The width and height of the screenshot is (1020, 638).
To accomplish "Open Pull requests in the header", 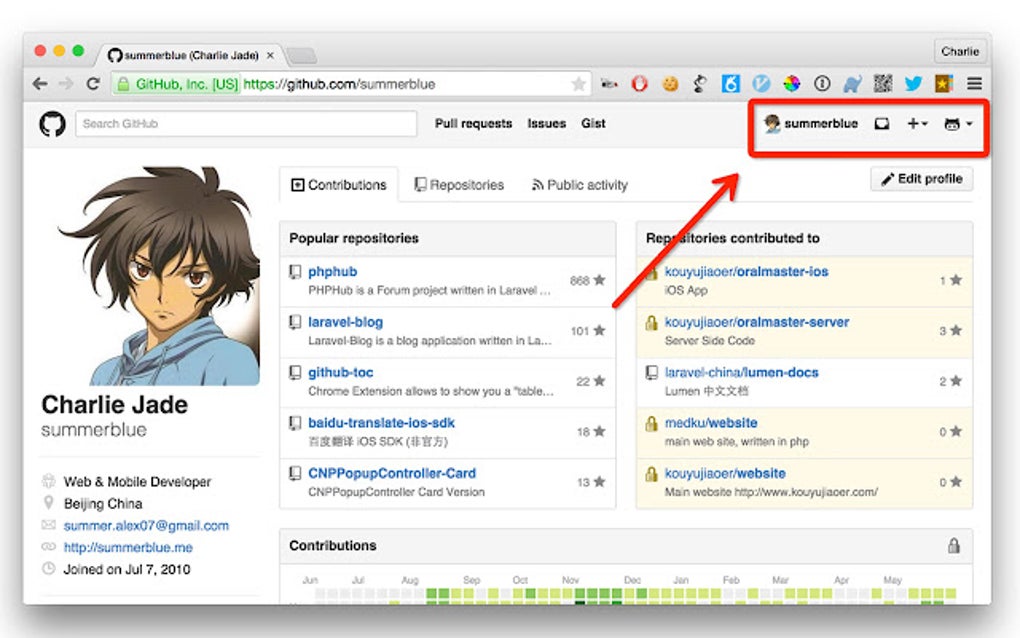I will 474,124.
